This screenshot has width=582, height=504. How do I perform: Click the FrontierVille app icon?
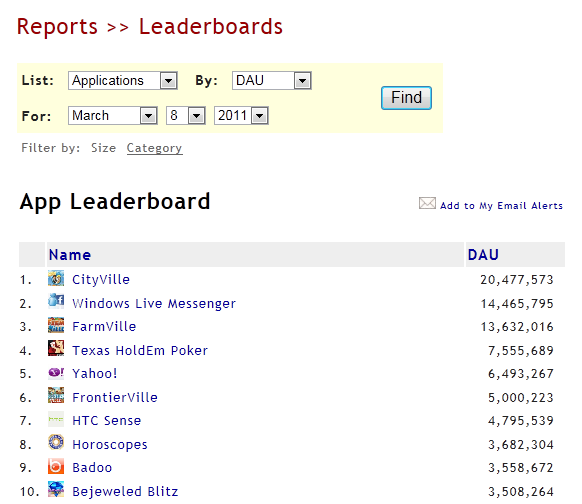[x=56, y=395]
